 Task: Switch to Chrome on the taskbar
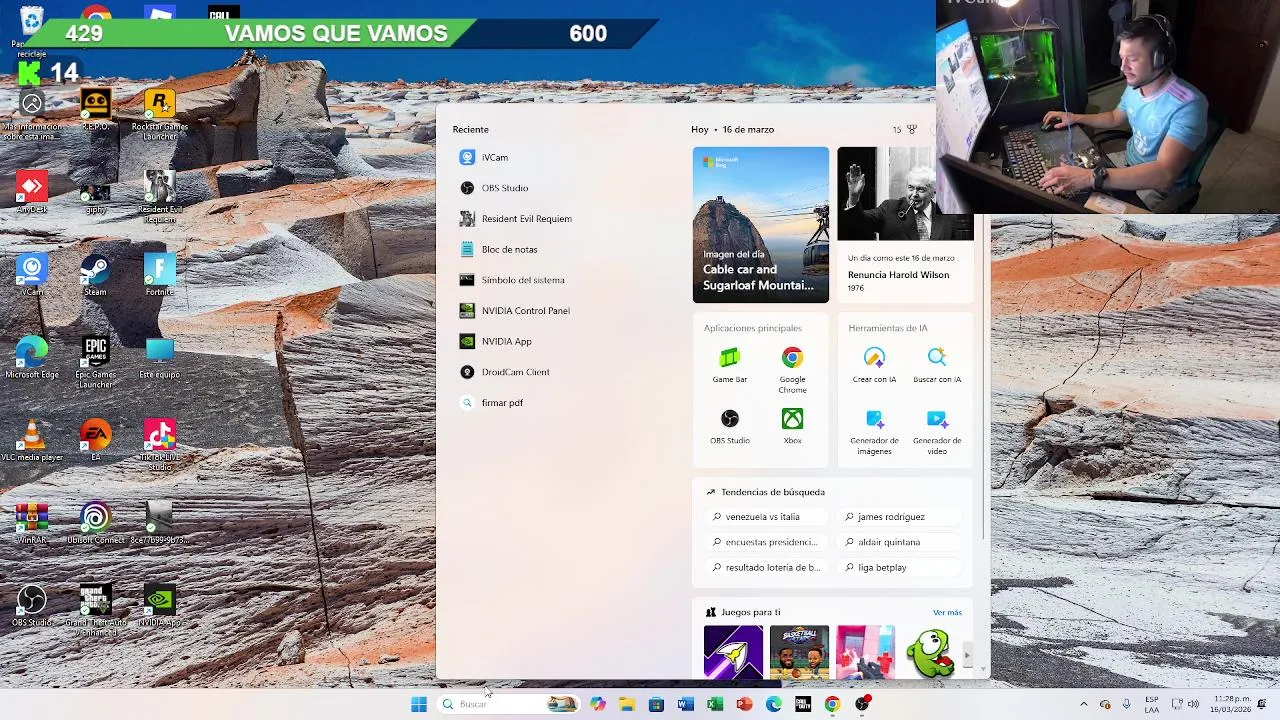point(832,704)
